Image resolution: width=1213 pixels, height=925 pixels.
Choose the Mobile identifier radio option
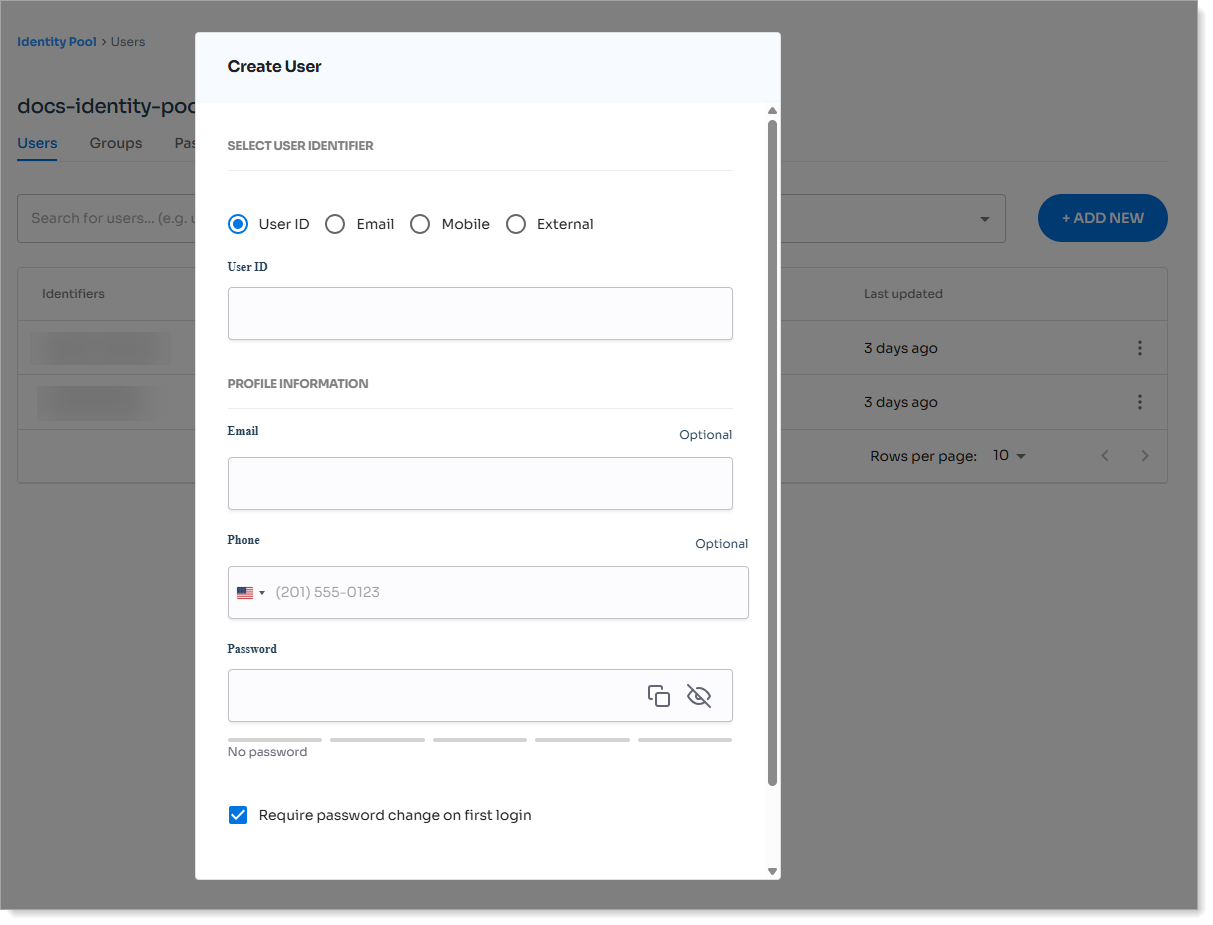click(420, 224)
